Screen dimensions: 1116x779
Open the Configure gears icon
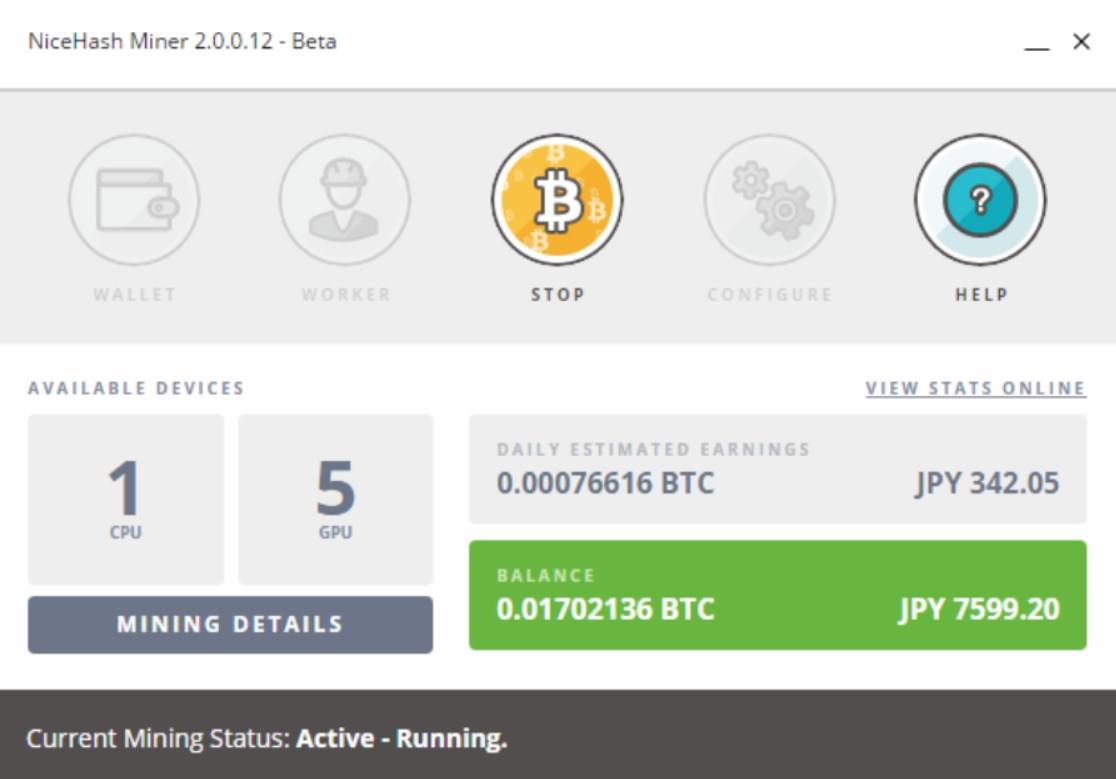pyautogui.click(x=769, y=200)
